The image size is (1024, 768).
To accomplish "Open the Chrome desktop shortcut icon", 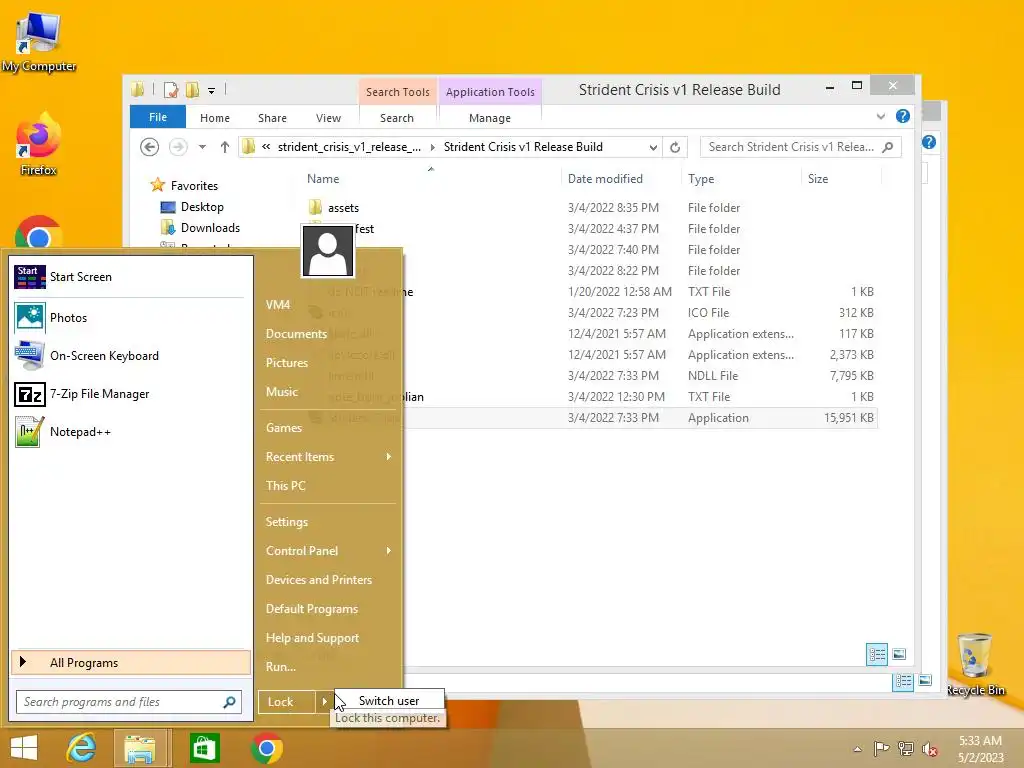I will pyautogui.click(x=39, y=232).
